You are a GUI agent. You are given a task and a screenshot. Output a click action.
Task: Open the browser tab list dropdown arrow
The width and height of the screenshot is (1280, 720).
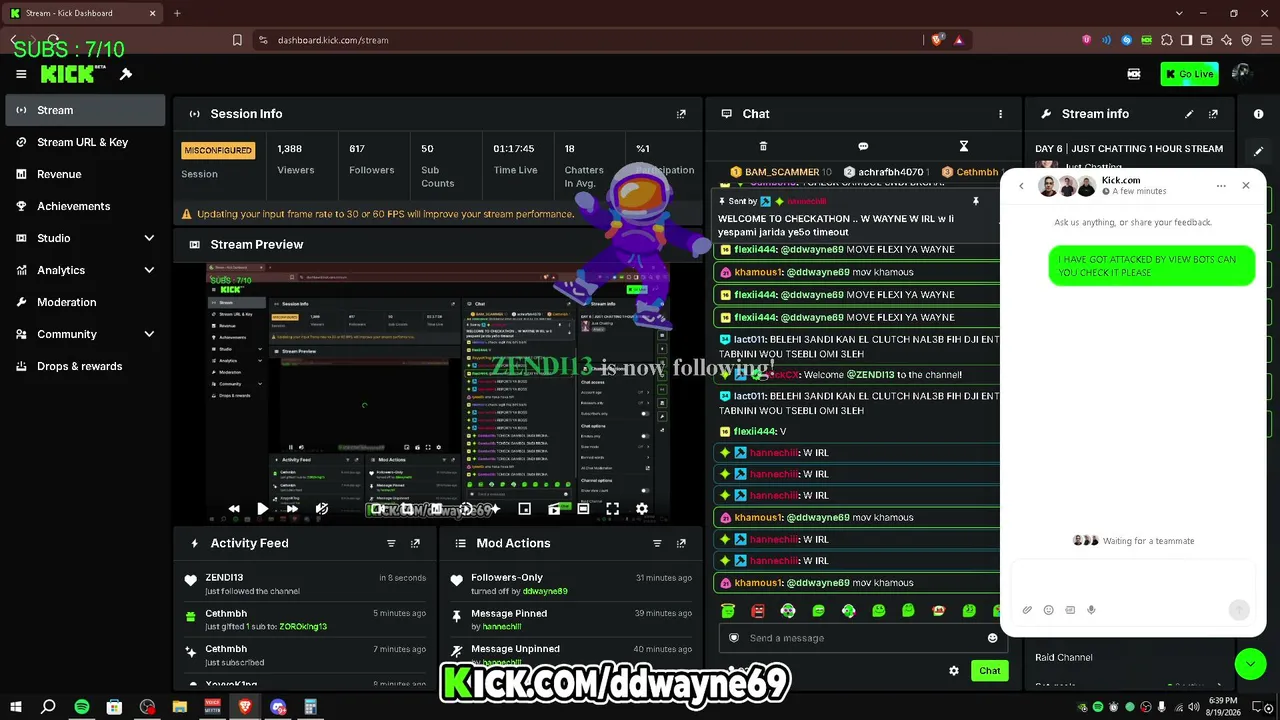(1180, 13)
